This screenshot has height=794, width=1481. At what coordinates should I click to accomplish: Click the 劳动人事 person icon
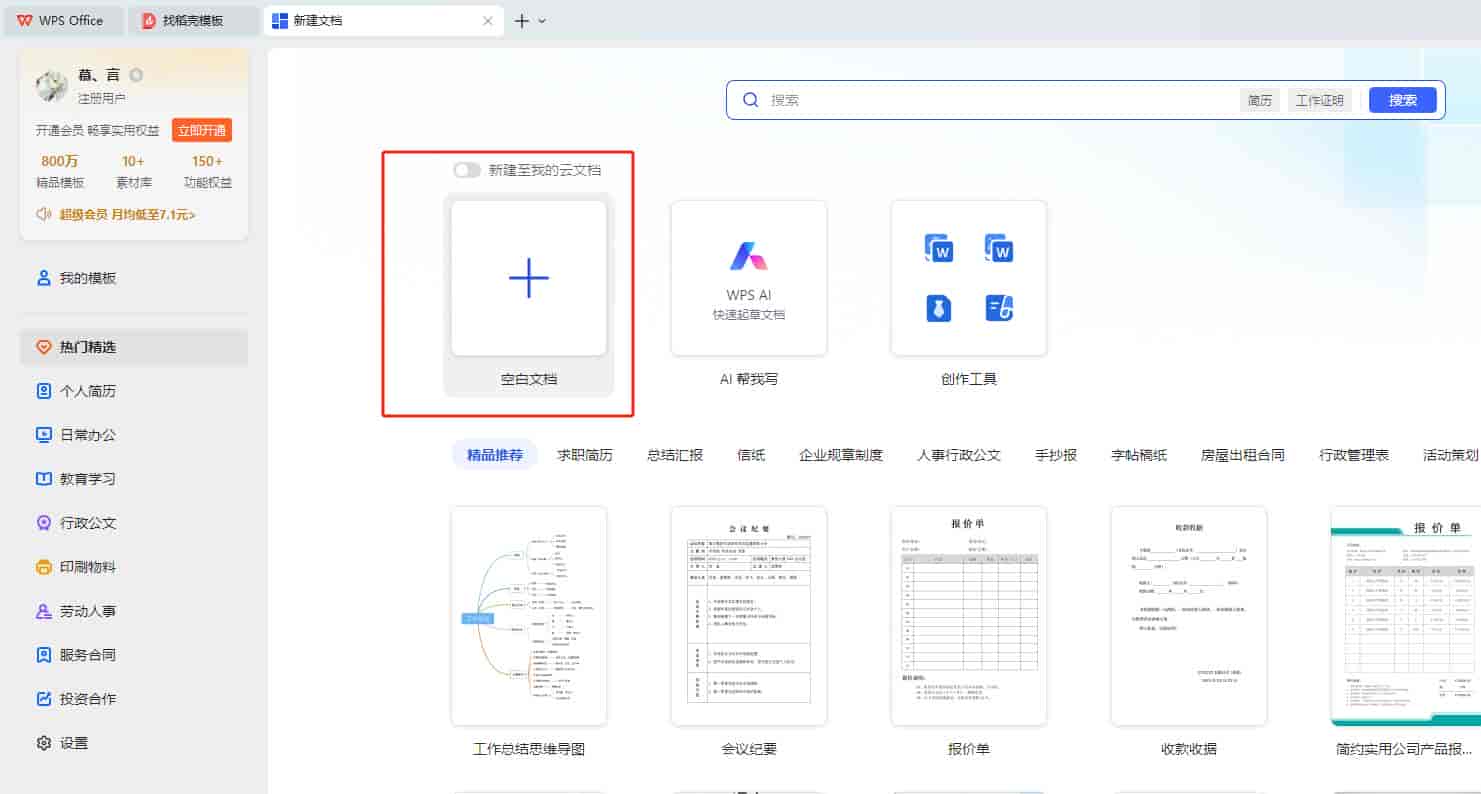pos(43,611)
